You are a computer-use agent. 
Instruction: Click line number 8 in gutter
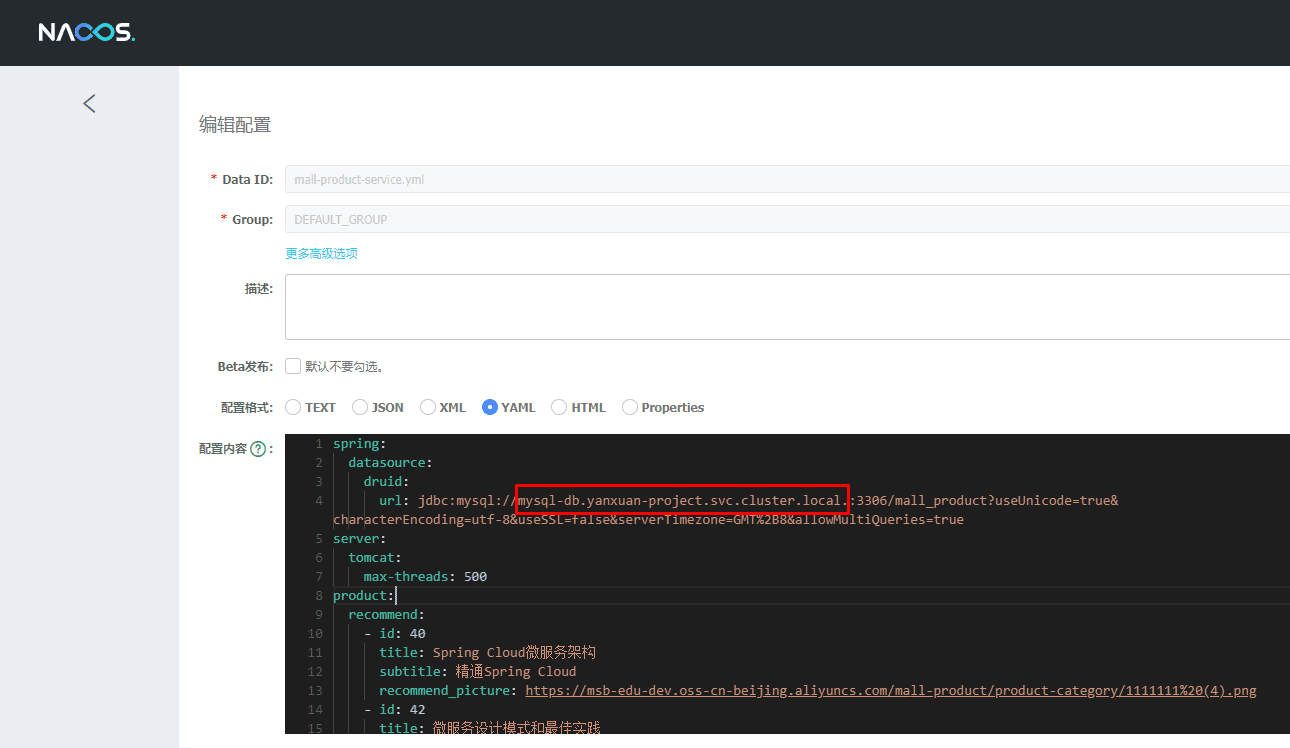tap(319, 595)
